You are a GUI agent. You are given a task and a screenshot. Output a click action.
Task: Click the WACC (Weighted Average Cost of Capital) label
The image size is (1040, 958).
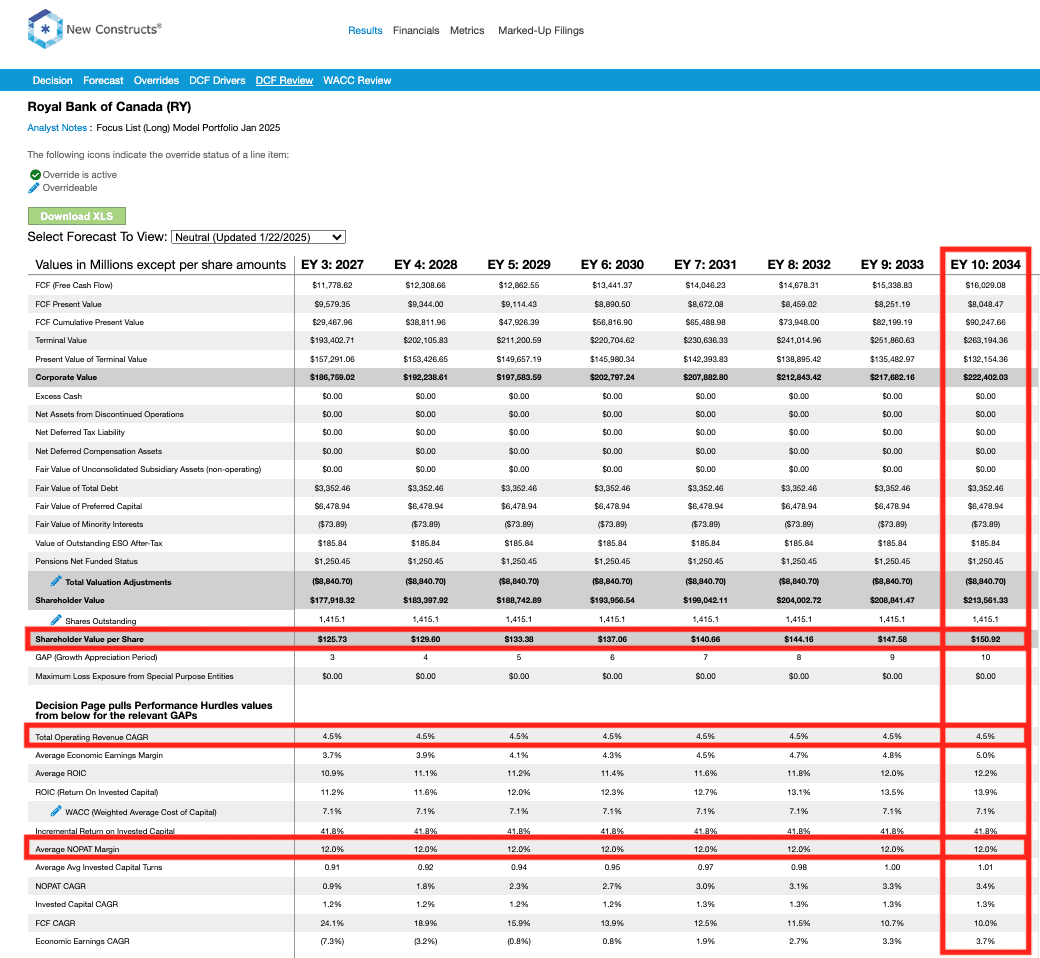[x=141, y=812]
